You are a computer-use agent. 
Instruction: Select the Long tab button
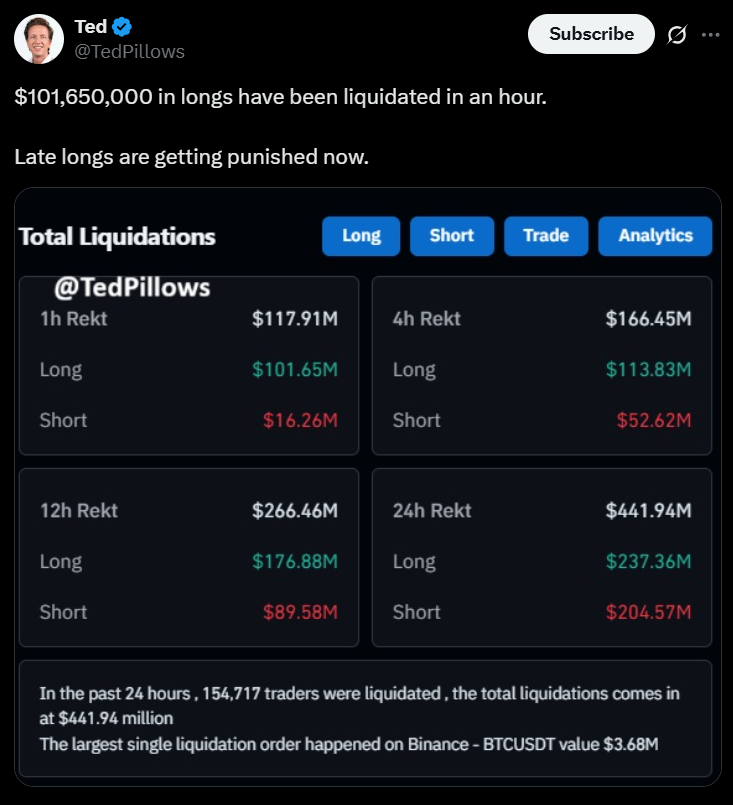[x=361, y=236]
